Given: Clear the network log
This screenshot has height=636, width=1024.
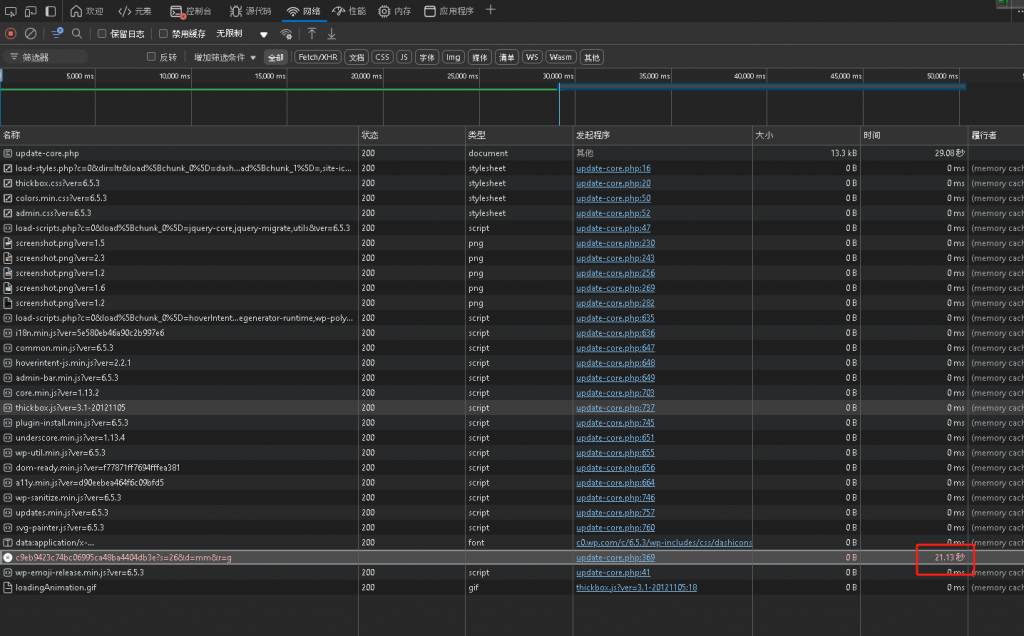Looking at the screenshot, I should tap(31, 33).
